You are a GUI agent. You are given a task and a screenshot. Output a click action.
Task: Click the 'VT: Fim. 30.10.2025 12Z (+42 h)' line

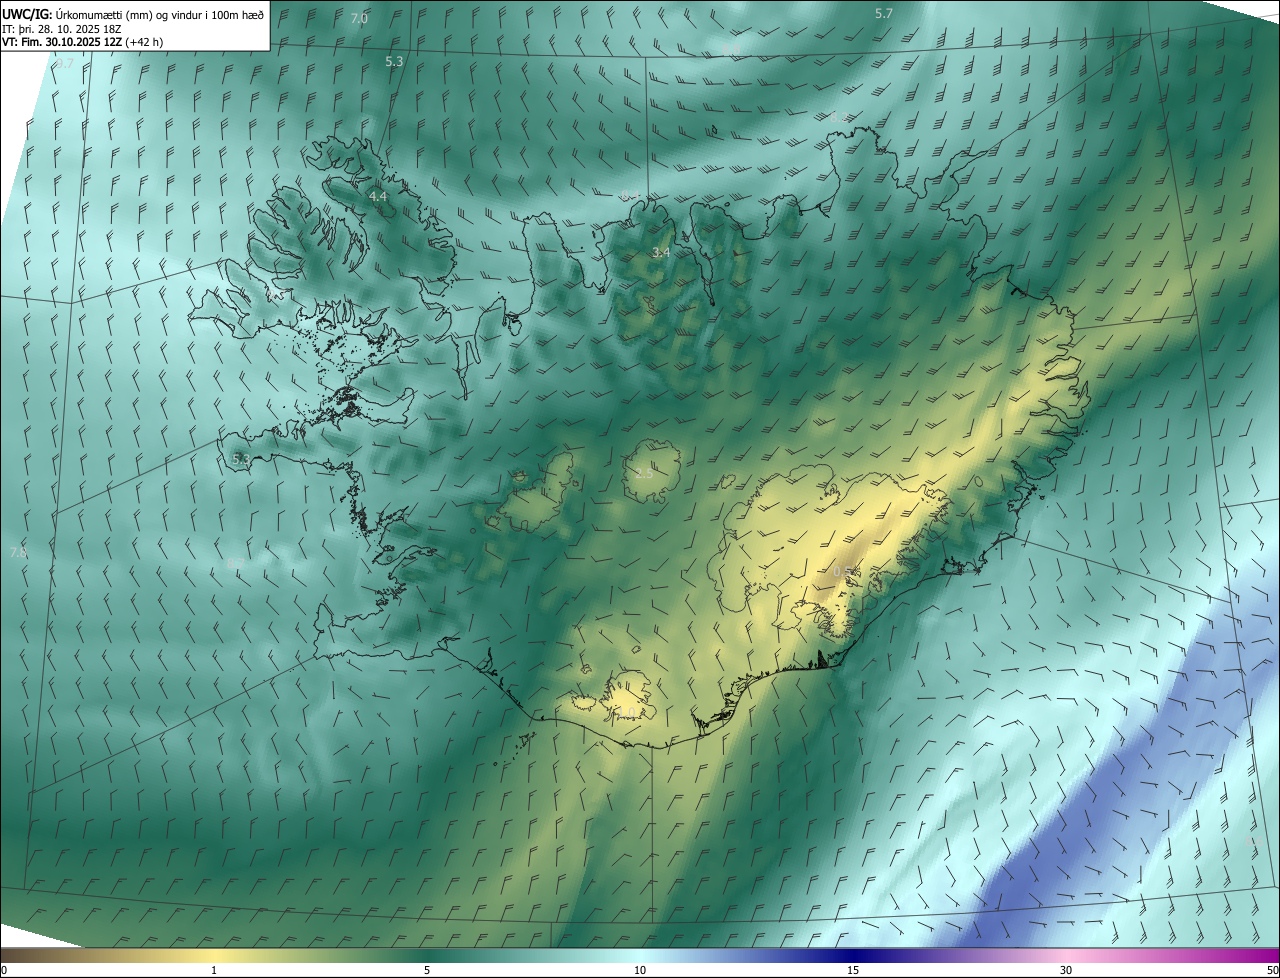click(83, 42)
